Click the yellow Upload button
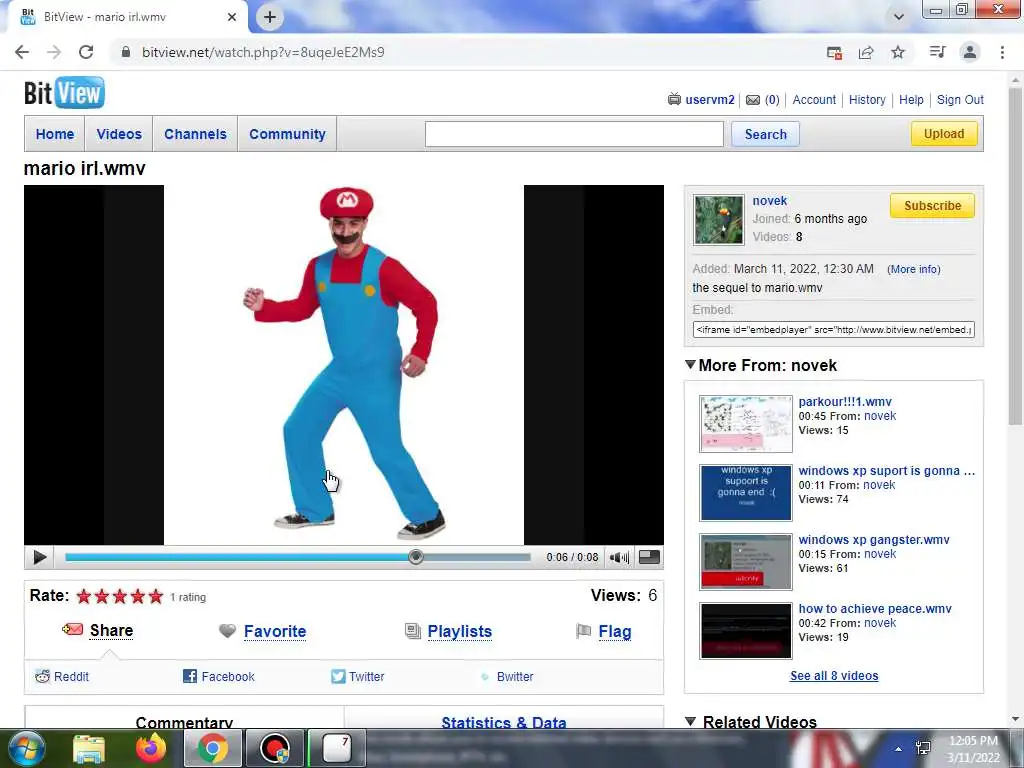 point(944,134)
